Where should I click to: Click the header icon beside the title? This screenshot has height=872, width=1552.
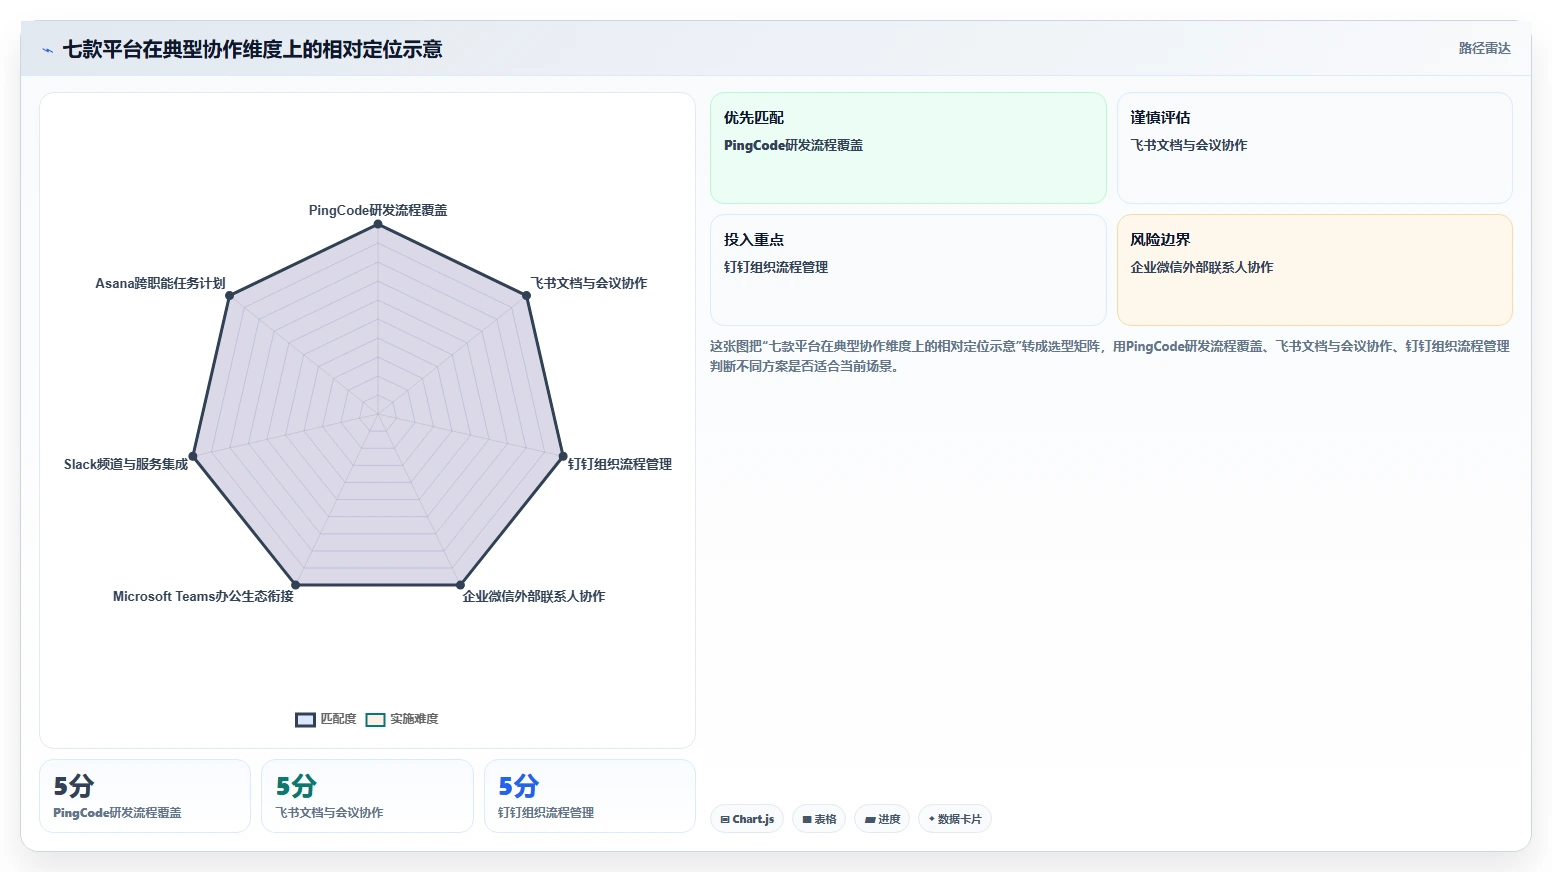[47, 50]
